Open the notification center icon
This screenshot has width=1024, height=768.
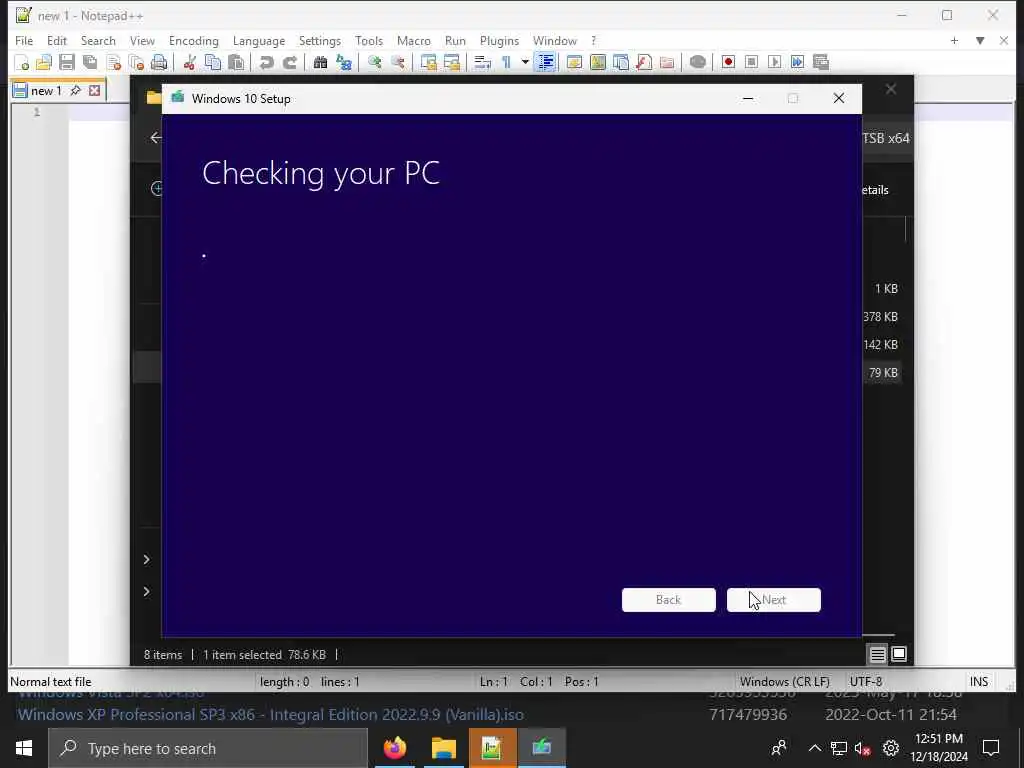(x=991, y=748)
